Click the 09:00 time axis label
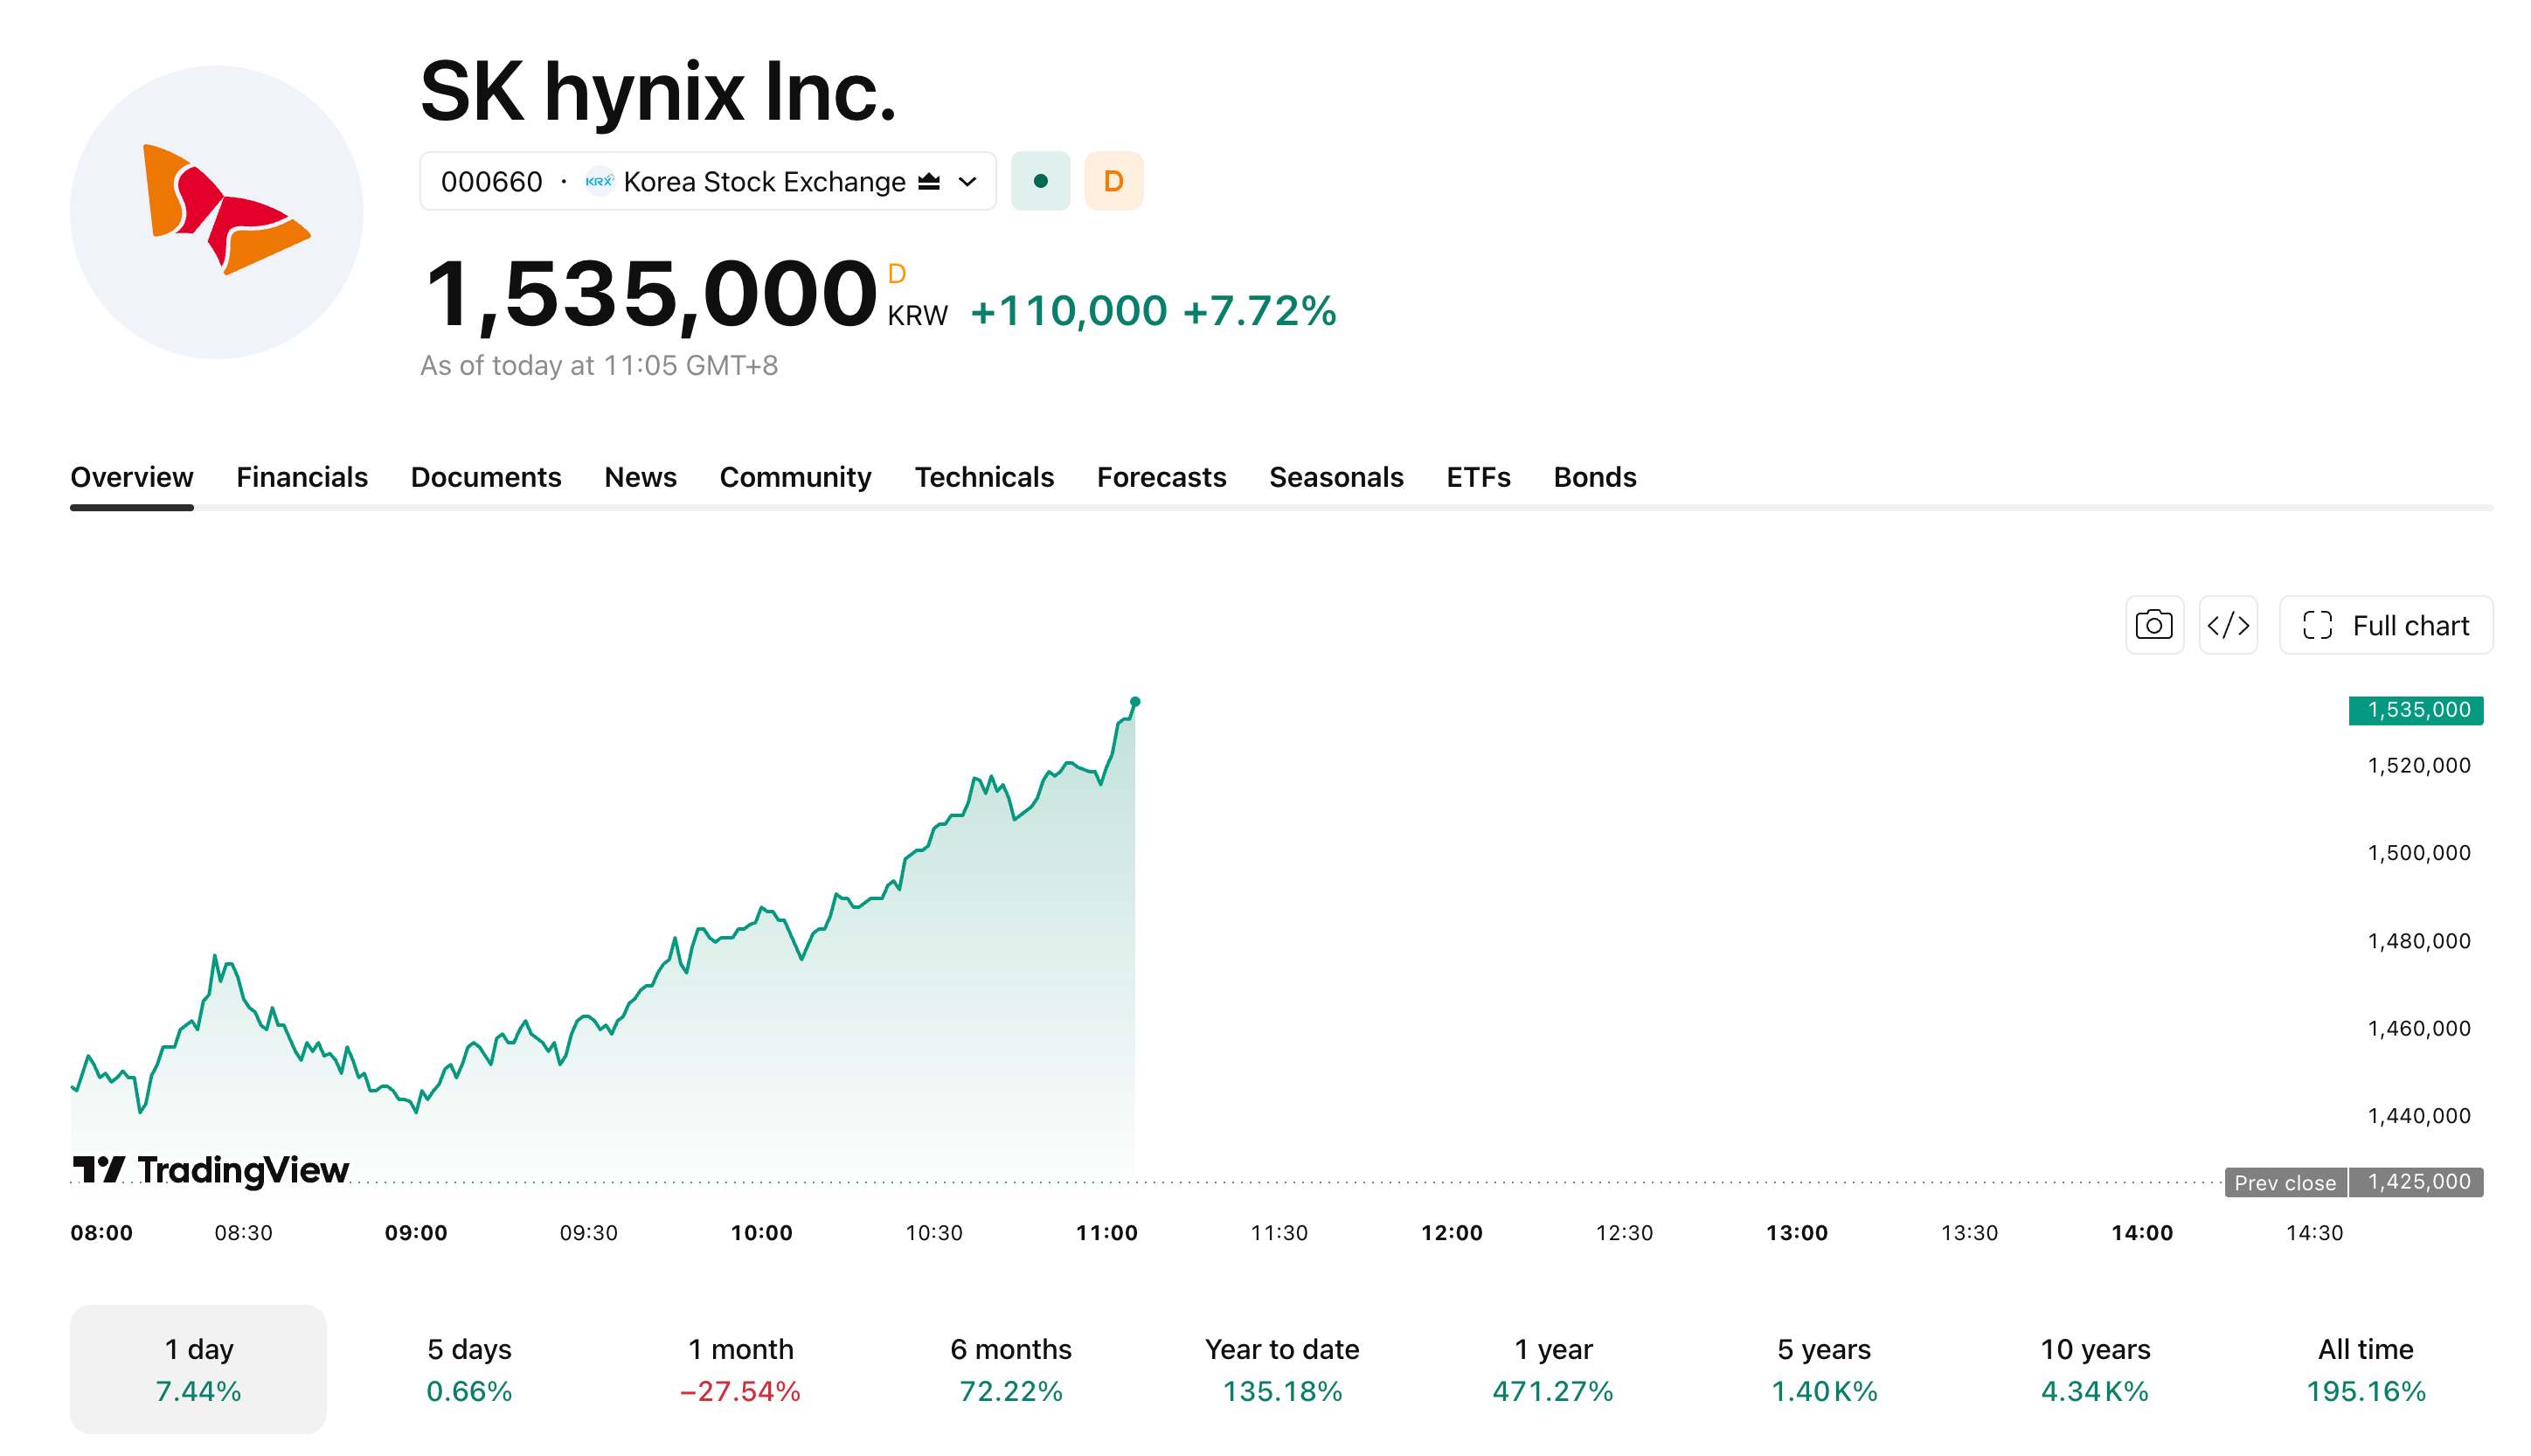2531x1456 pixels. 416,1233
